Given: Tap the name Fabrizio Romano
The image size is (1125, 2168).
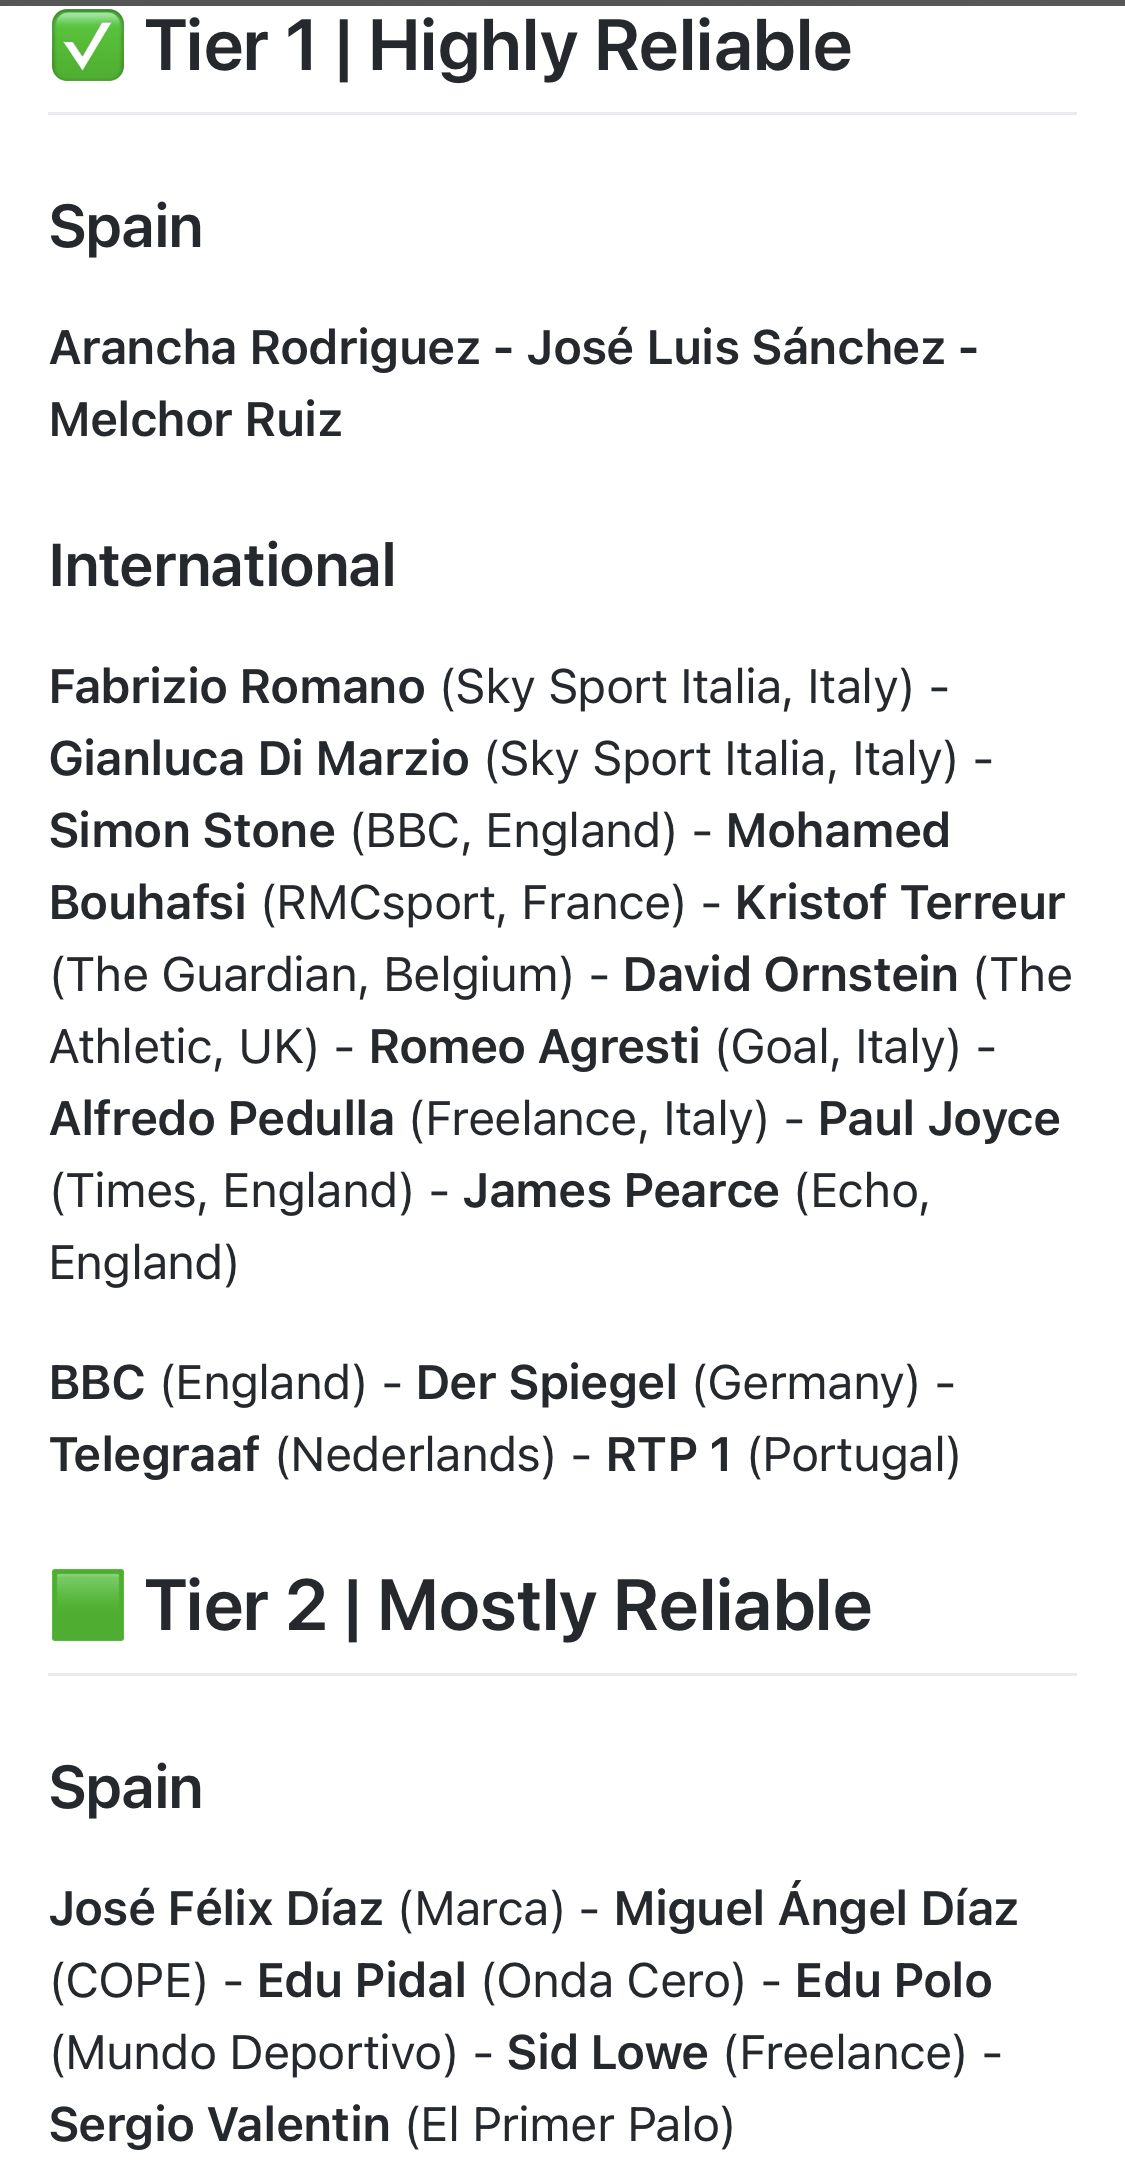Looking at the screenshot, I should point(237,687).
